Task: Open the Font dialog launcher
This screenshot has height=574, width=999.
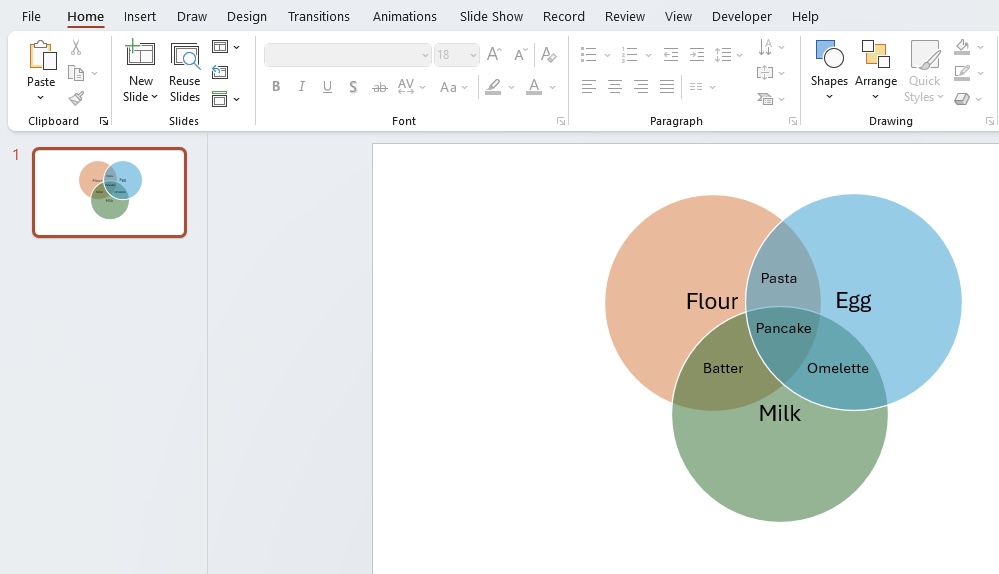Action: coord(561,121)
